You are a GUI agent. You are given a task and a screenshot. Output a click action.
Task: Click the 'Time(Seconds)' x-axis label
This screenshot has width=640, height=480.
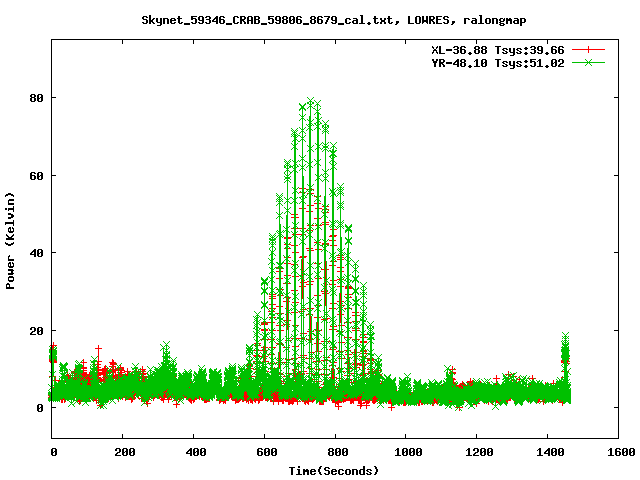click(x=334, y=471)
